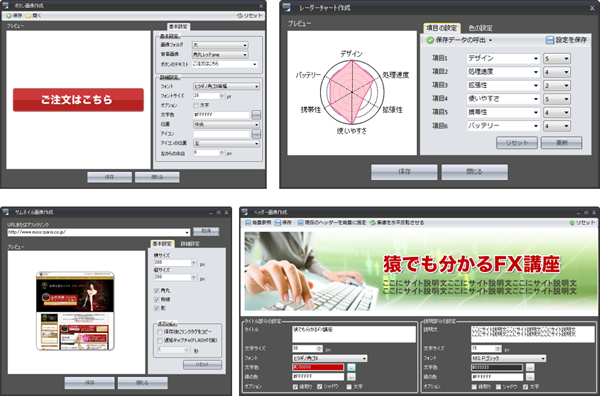Viewport: 600px width, 396px height.
Task: Click リセット in the header image window toolbar
Action: point(582,223)
